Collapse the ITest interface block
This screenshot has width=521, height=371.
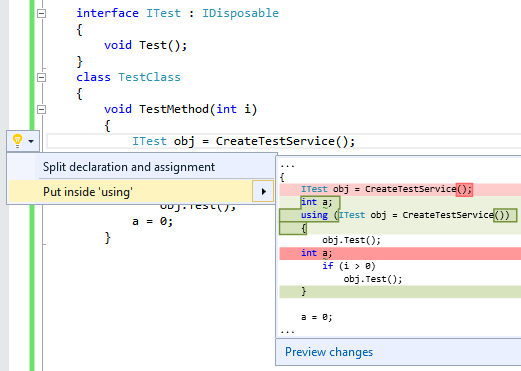click(41, 13)
